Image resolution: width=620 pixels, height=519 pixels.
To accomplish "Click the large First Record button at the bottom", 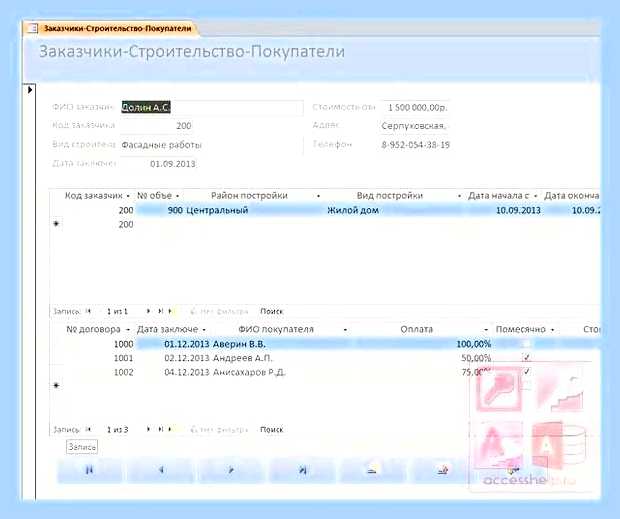I will tap(90, 470).
